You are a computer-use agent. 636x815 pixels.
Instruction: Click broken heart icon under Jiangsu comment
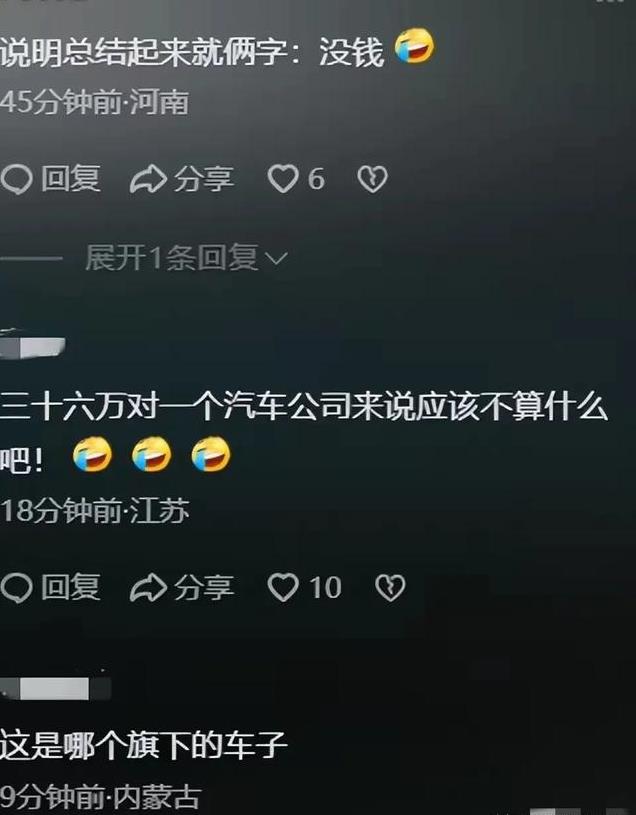[390, 588]
